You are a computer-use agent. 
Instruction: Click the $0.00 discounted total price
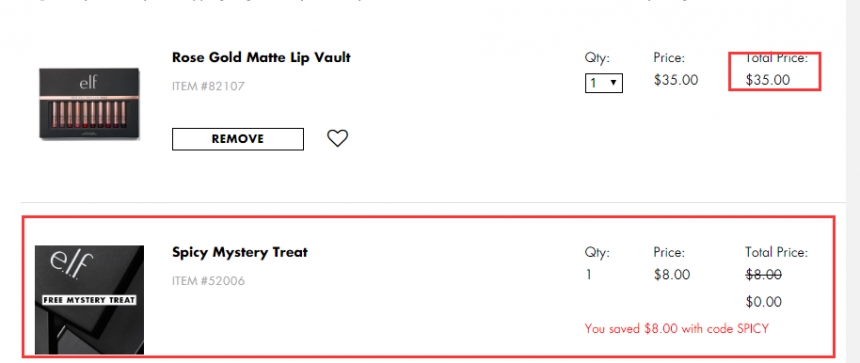click(763, 302)
